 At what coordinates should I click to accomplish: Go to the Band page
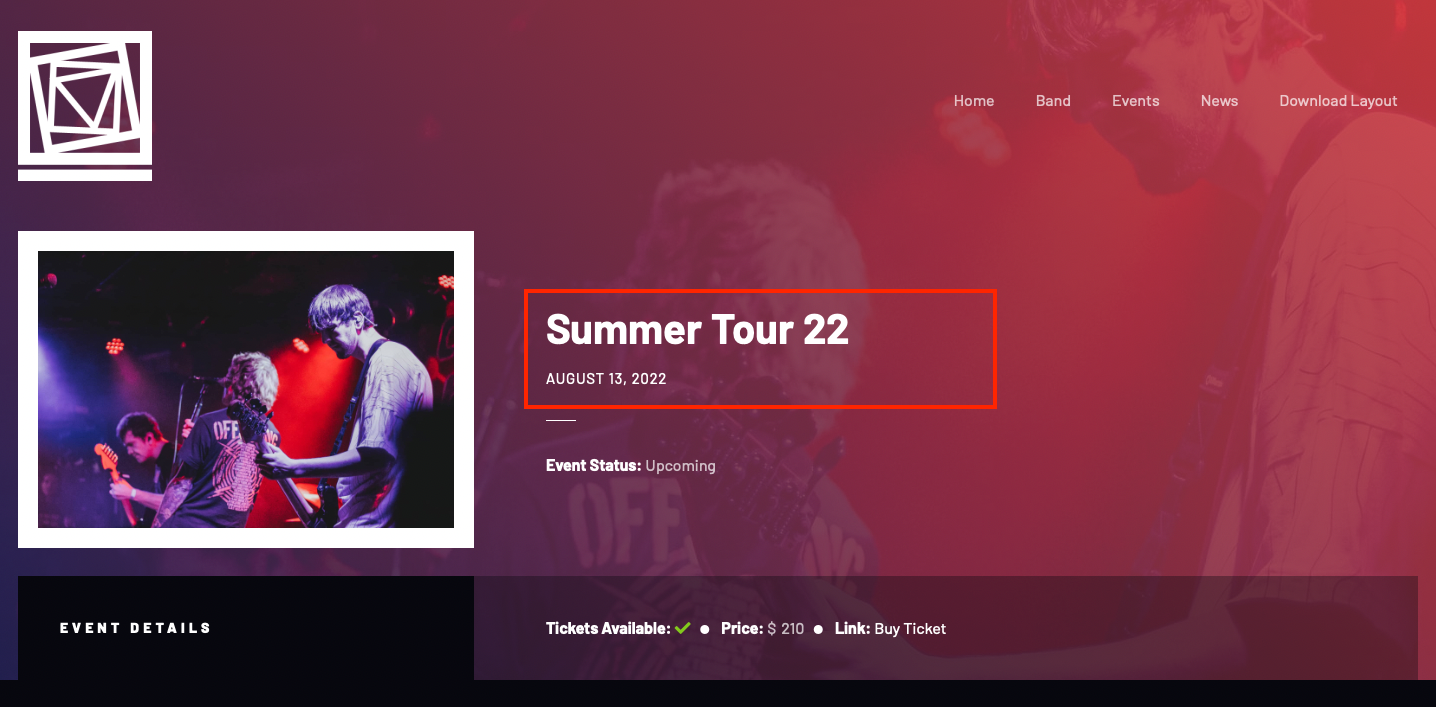pos(1053,101)
